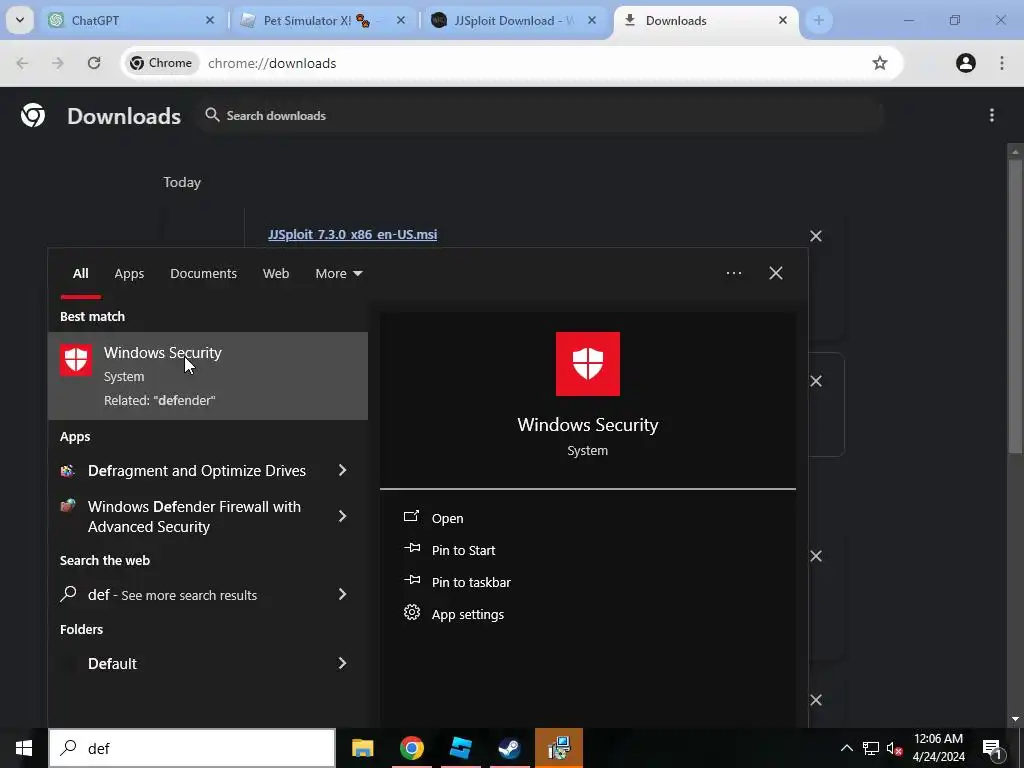This screenshot has height=768, width=1024.
Task: Open the Windows Start menu
Action: coord(24,748)
